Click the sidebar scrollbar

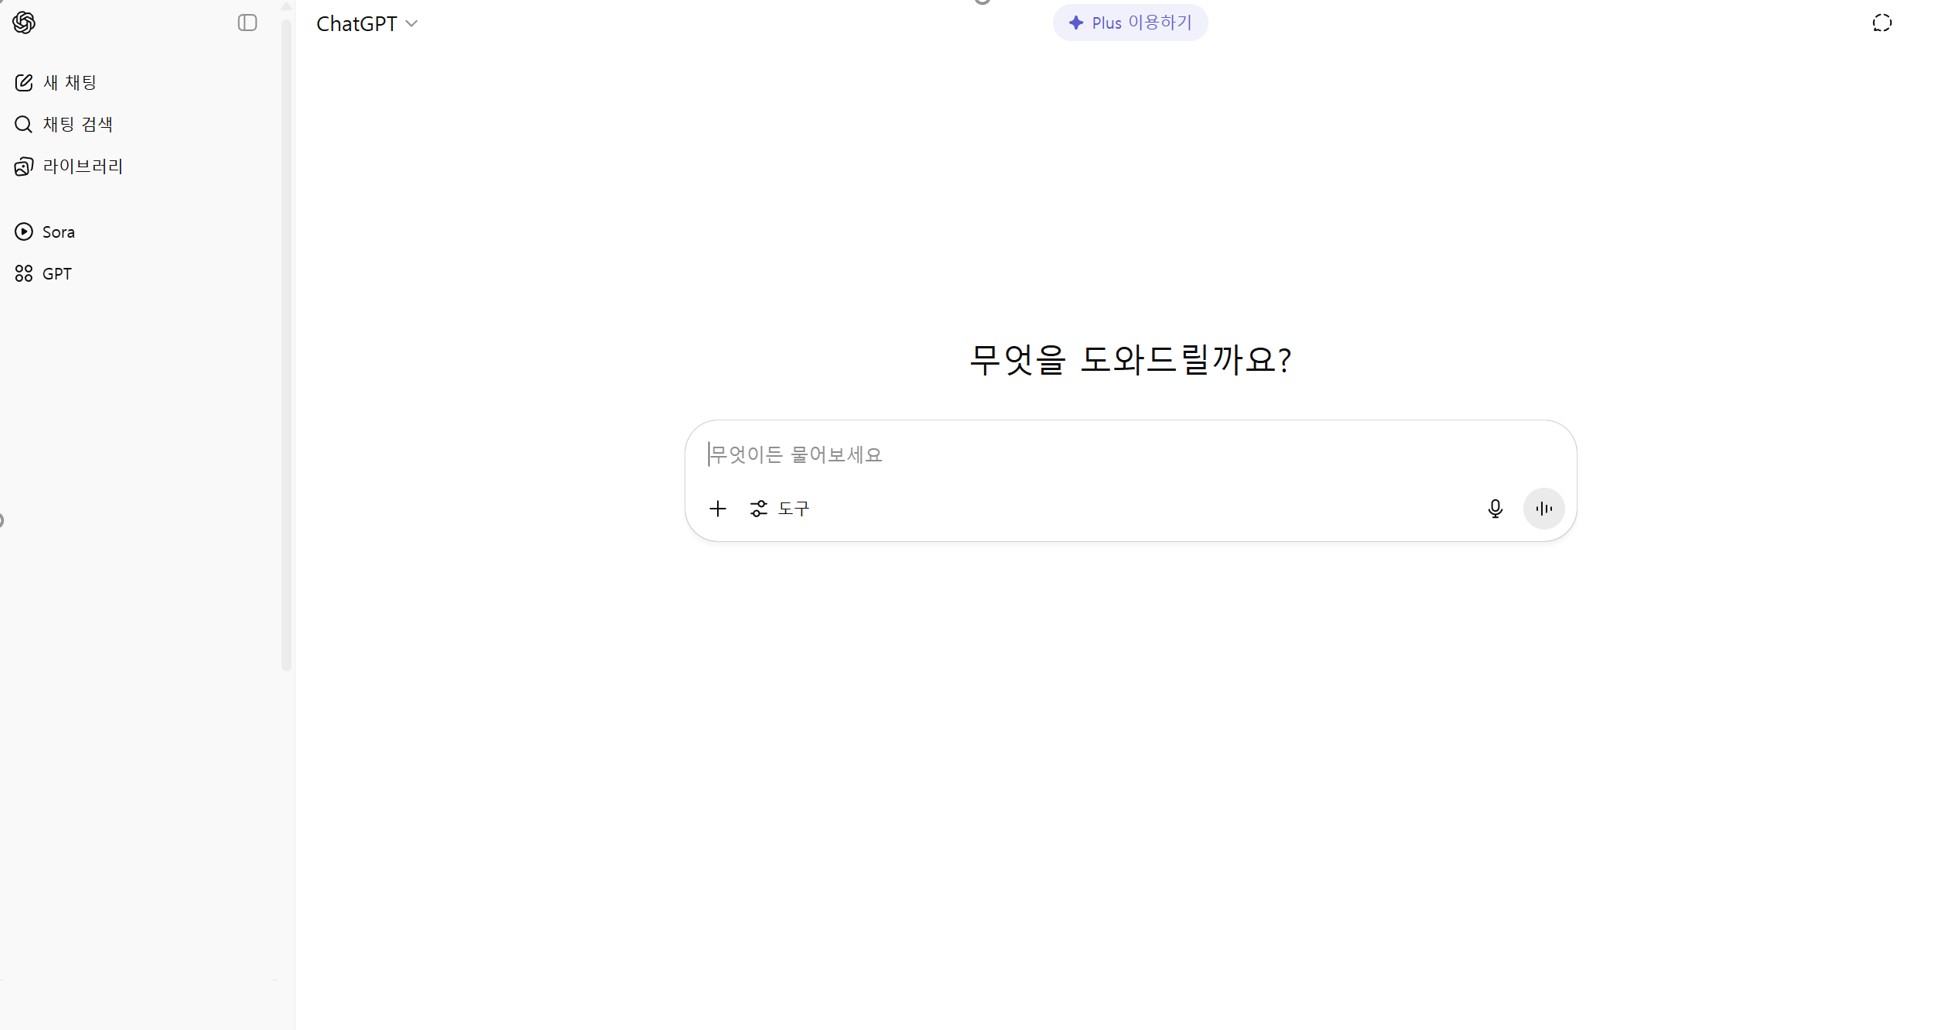pos(286,350)
